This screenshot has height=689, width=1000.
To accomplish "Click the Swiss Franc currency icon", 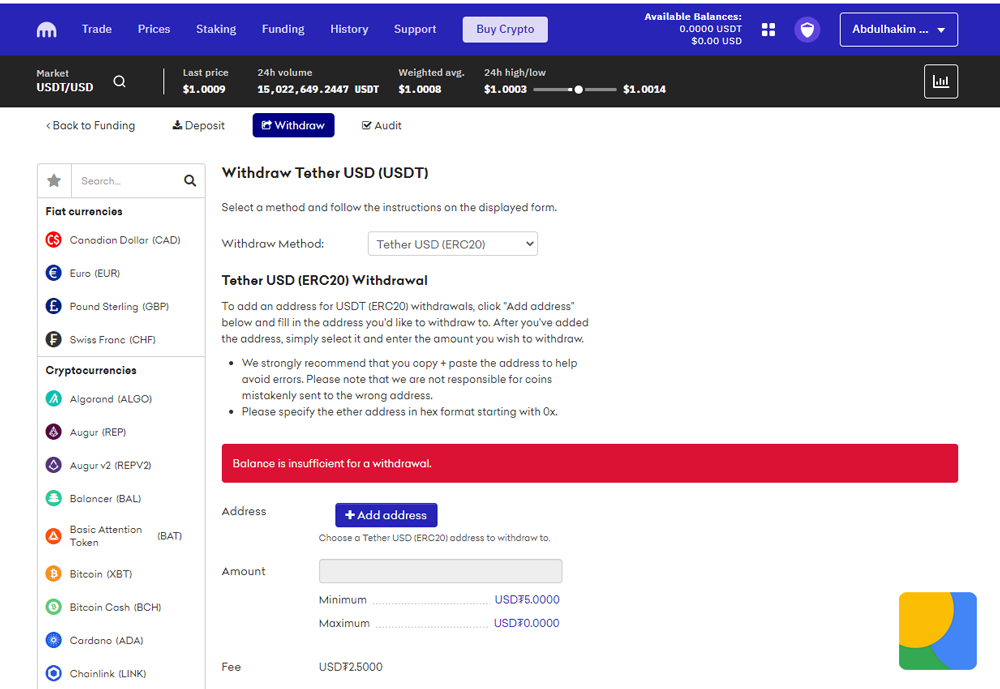I will [54, 339].
